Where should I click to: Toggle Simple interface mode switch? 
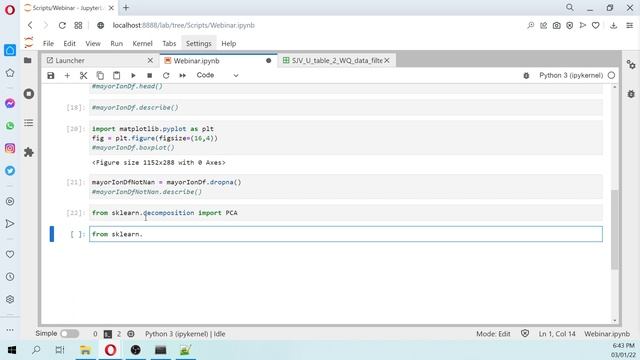coord(69,333)
